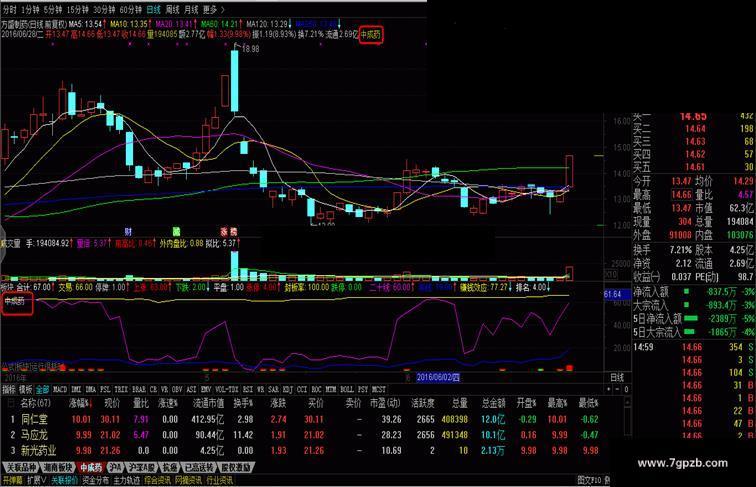This screenshot has width=756, height=487.
Task: Apply the WR indicator
Action: point(260,390)
